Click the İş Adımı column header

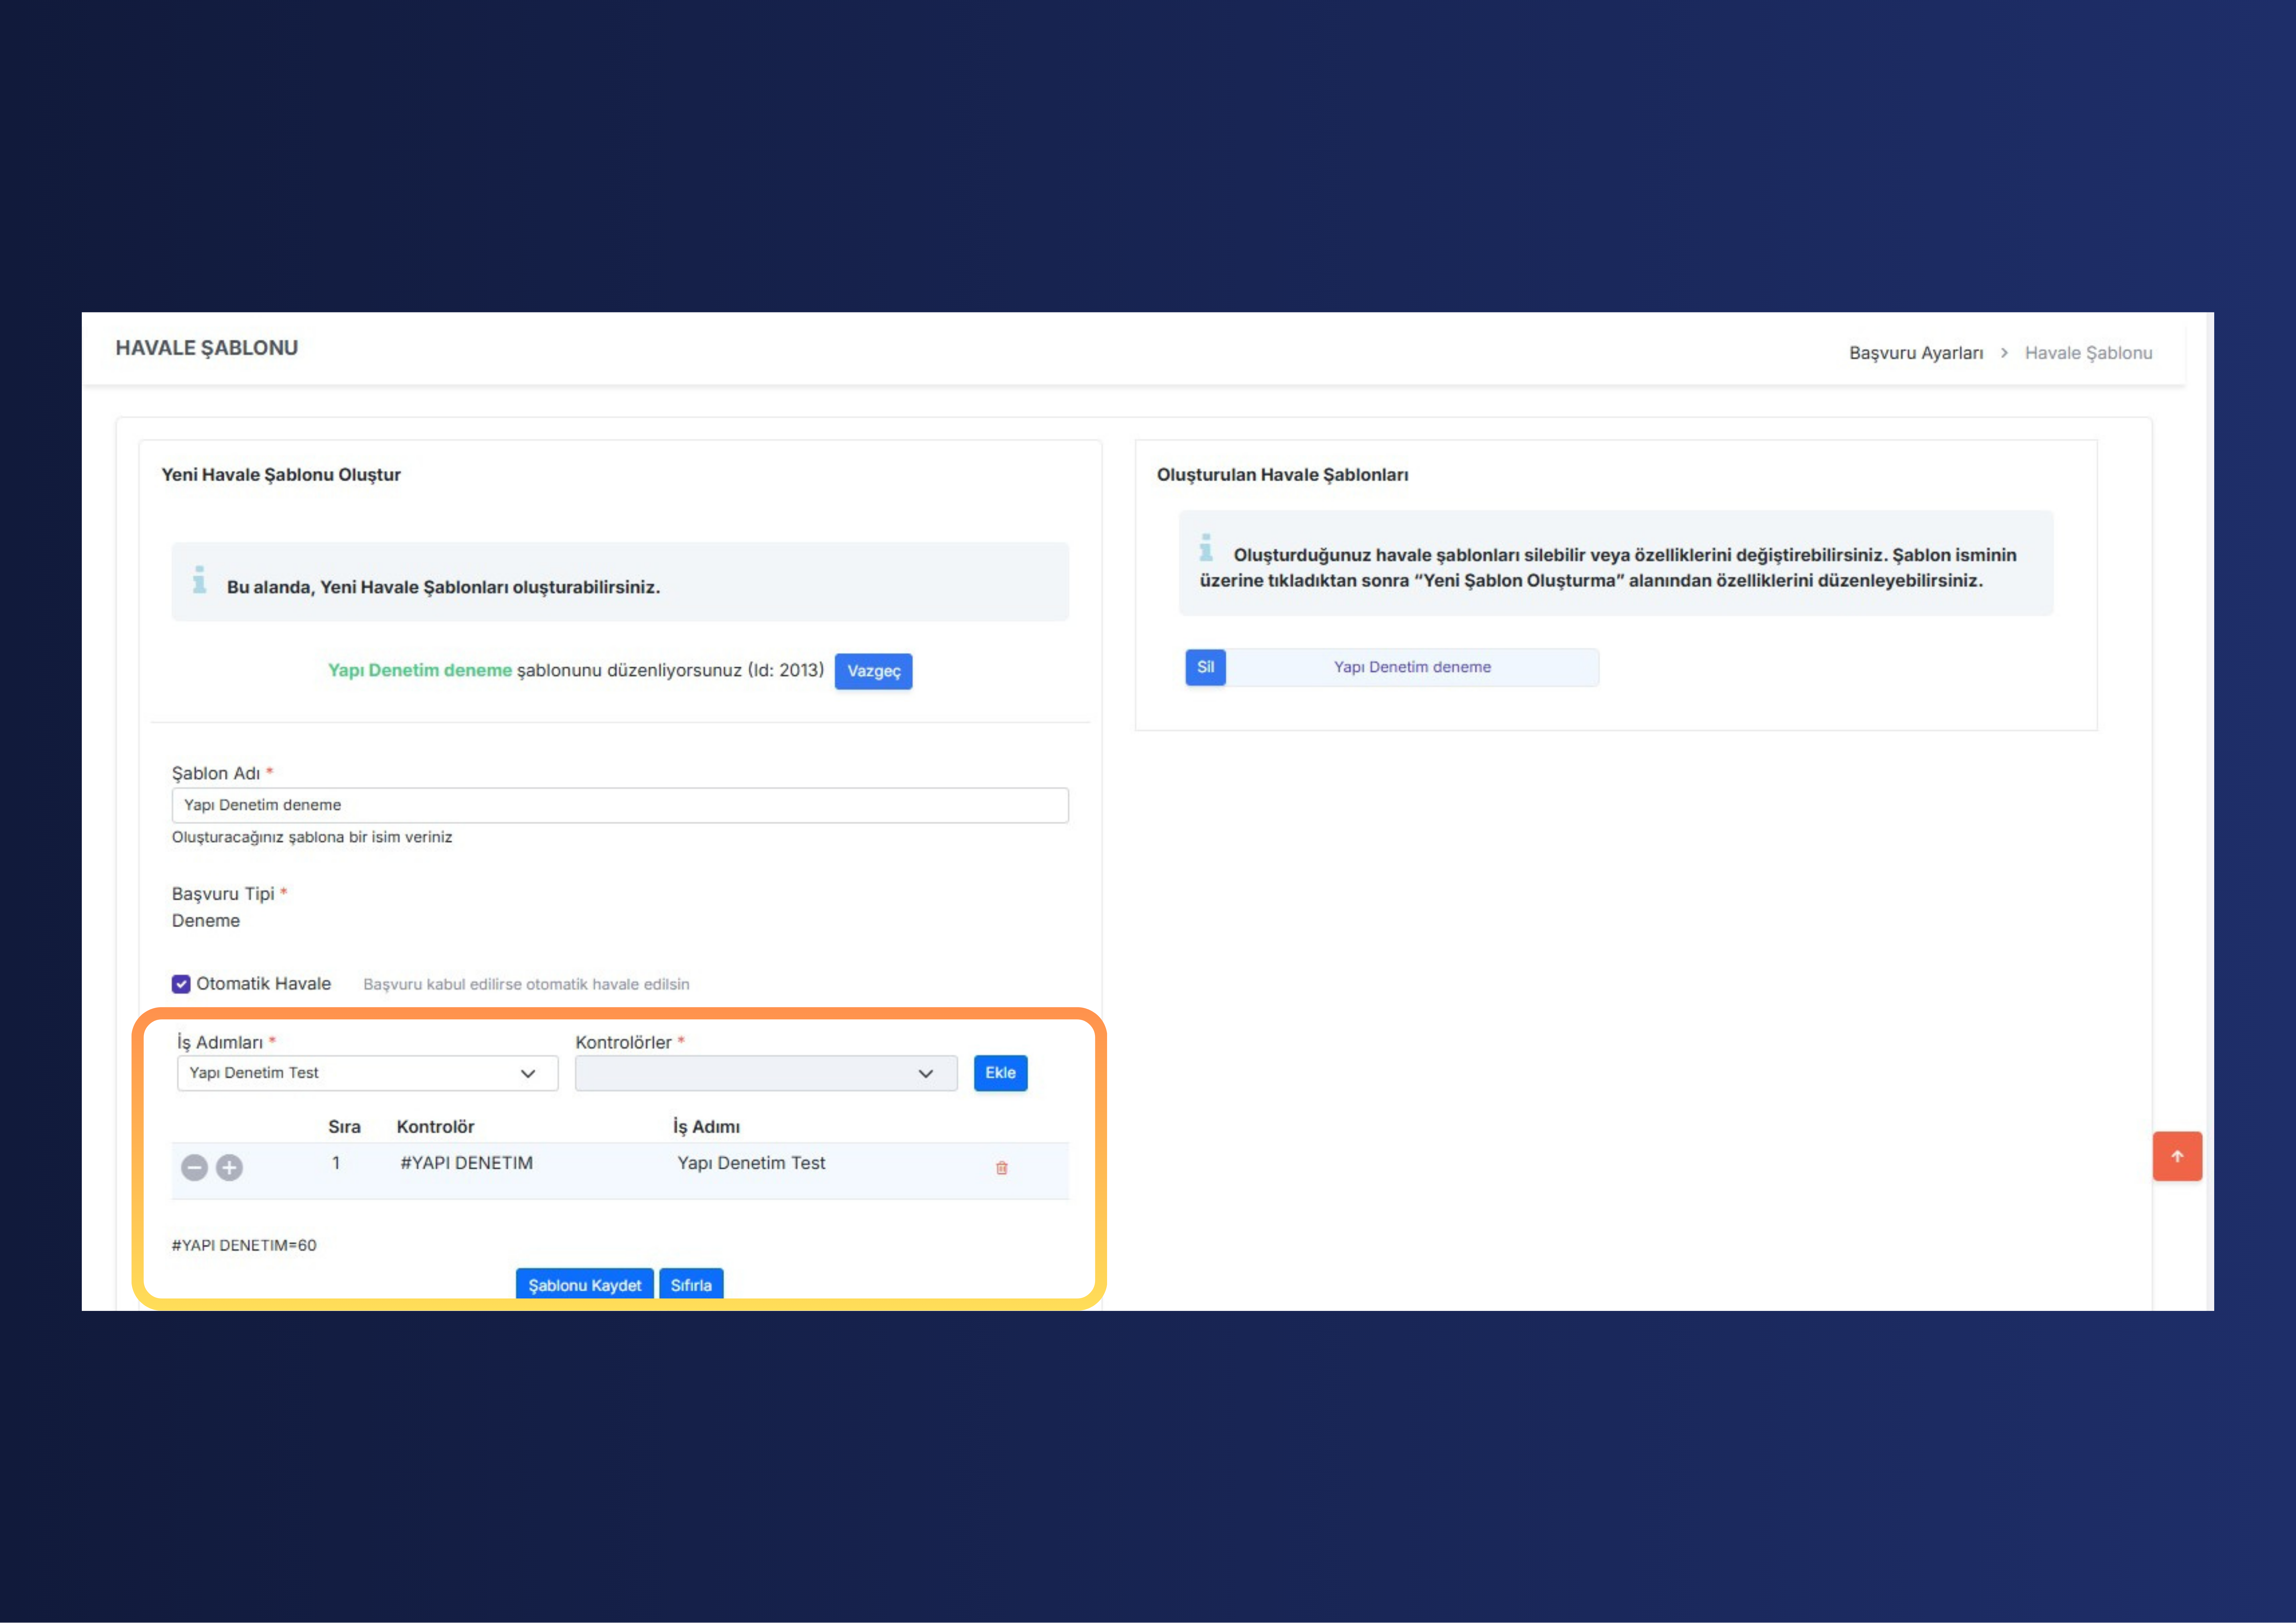tap(706, 1127)
